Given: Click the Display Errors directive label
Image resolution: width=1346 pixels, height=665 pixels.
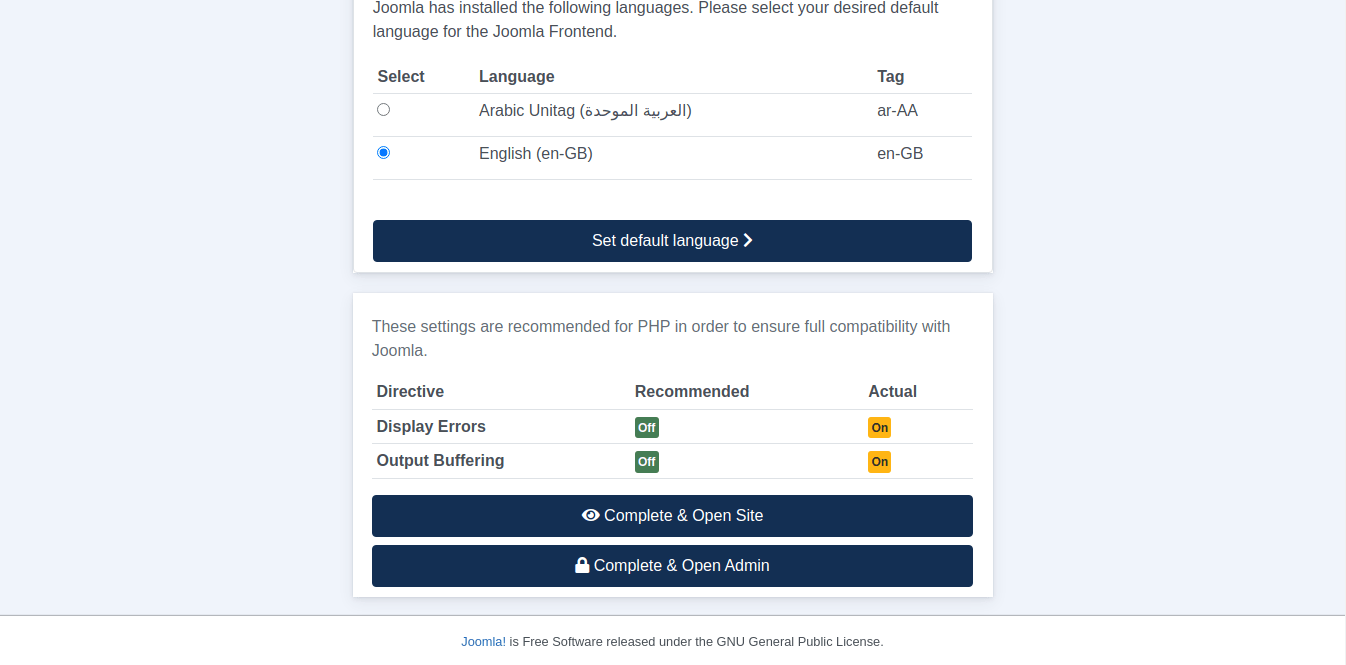Looking at the screenshot, I should (431, 427).
